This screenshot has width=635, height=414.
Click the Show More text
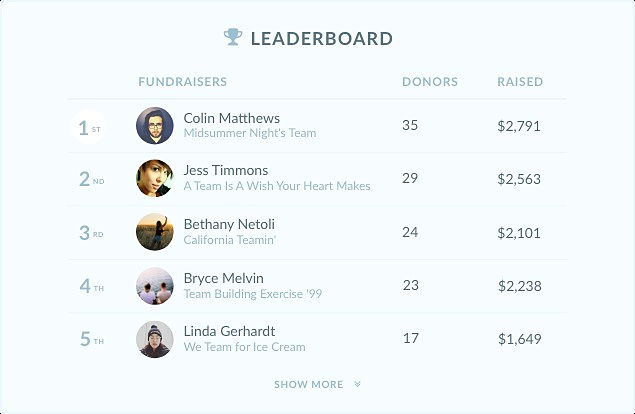click(309, 384)
